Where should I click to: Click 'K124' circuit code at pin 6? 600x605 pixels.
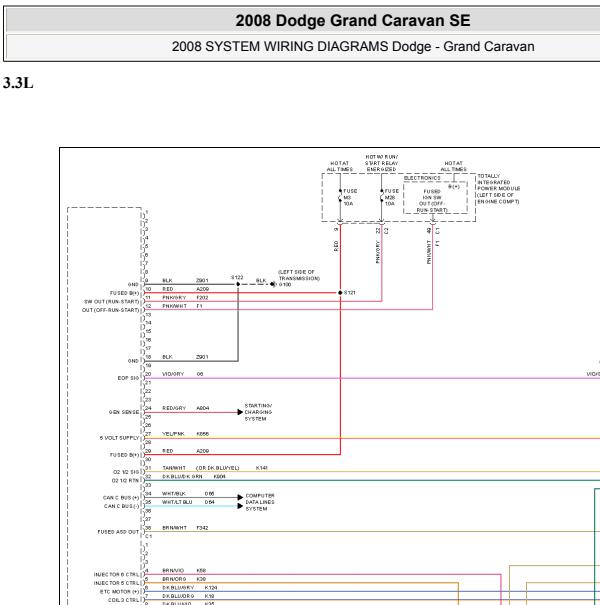click(211, 587)
